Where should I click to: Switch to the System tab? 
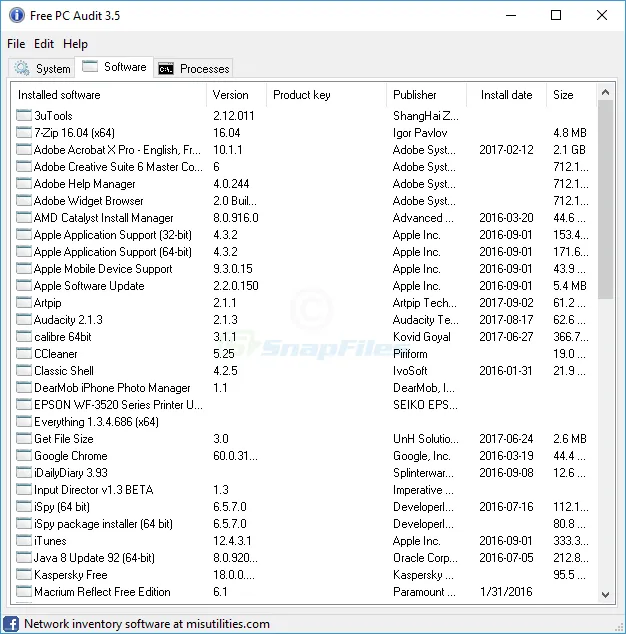(42, 68)
